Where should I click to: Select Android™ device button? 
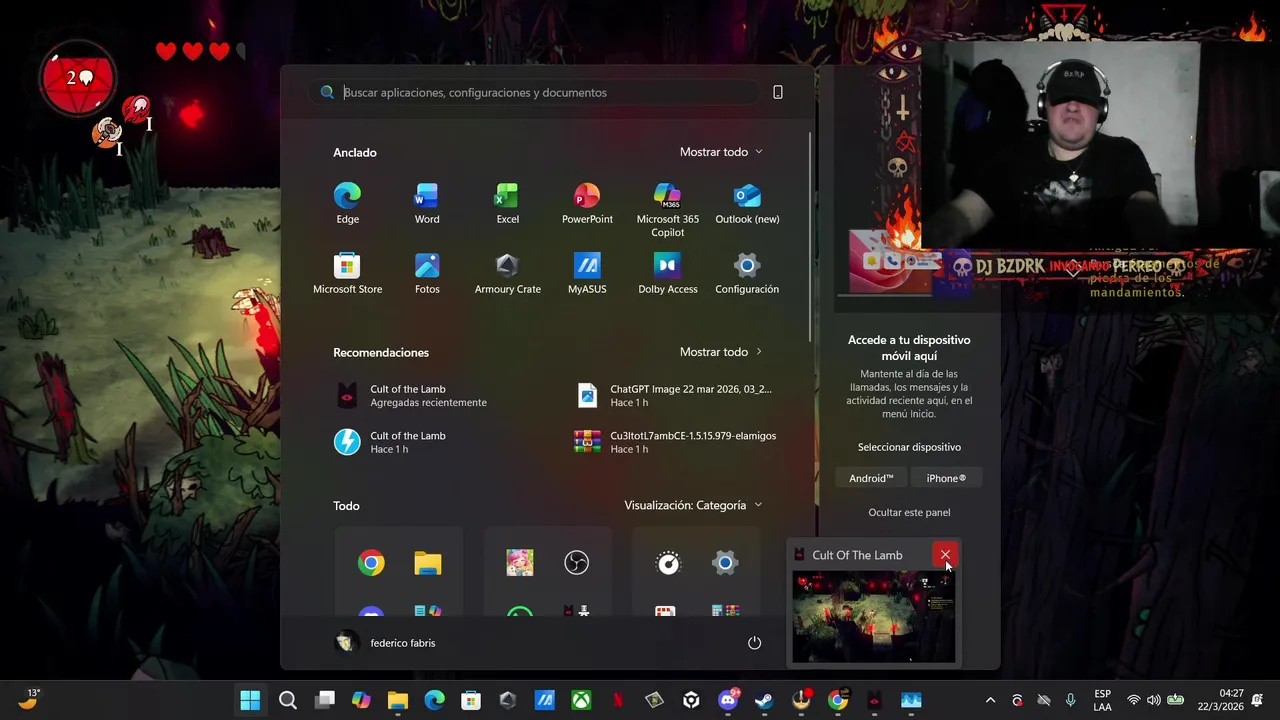[x=871, y=478]
